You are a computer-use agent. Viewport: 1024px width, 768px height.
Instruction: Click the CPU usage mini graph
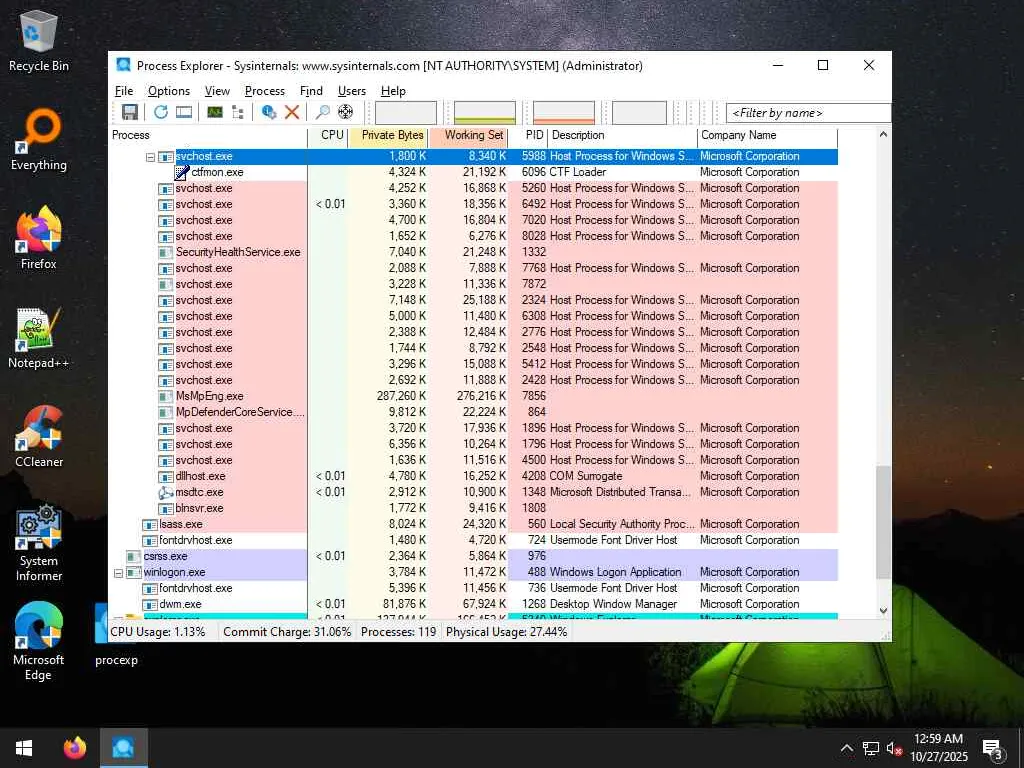point(406,112)
